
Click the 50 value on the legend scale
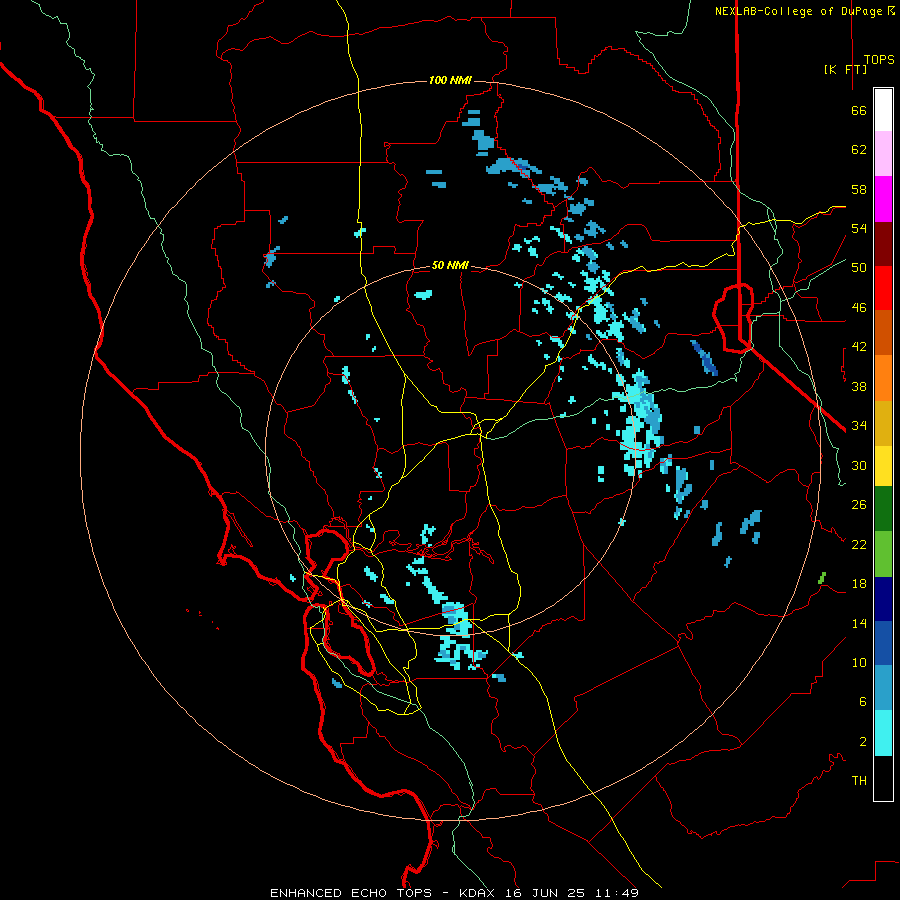[859, 268]
